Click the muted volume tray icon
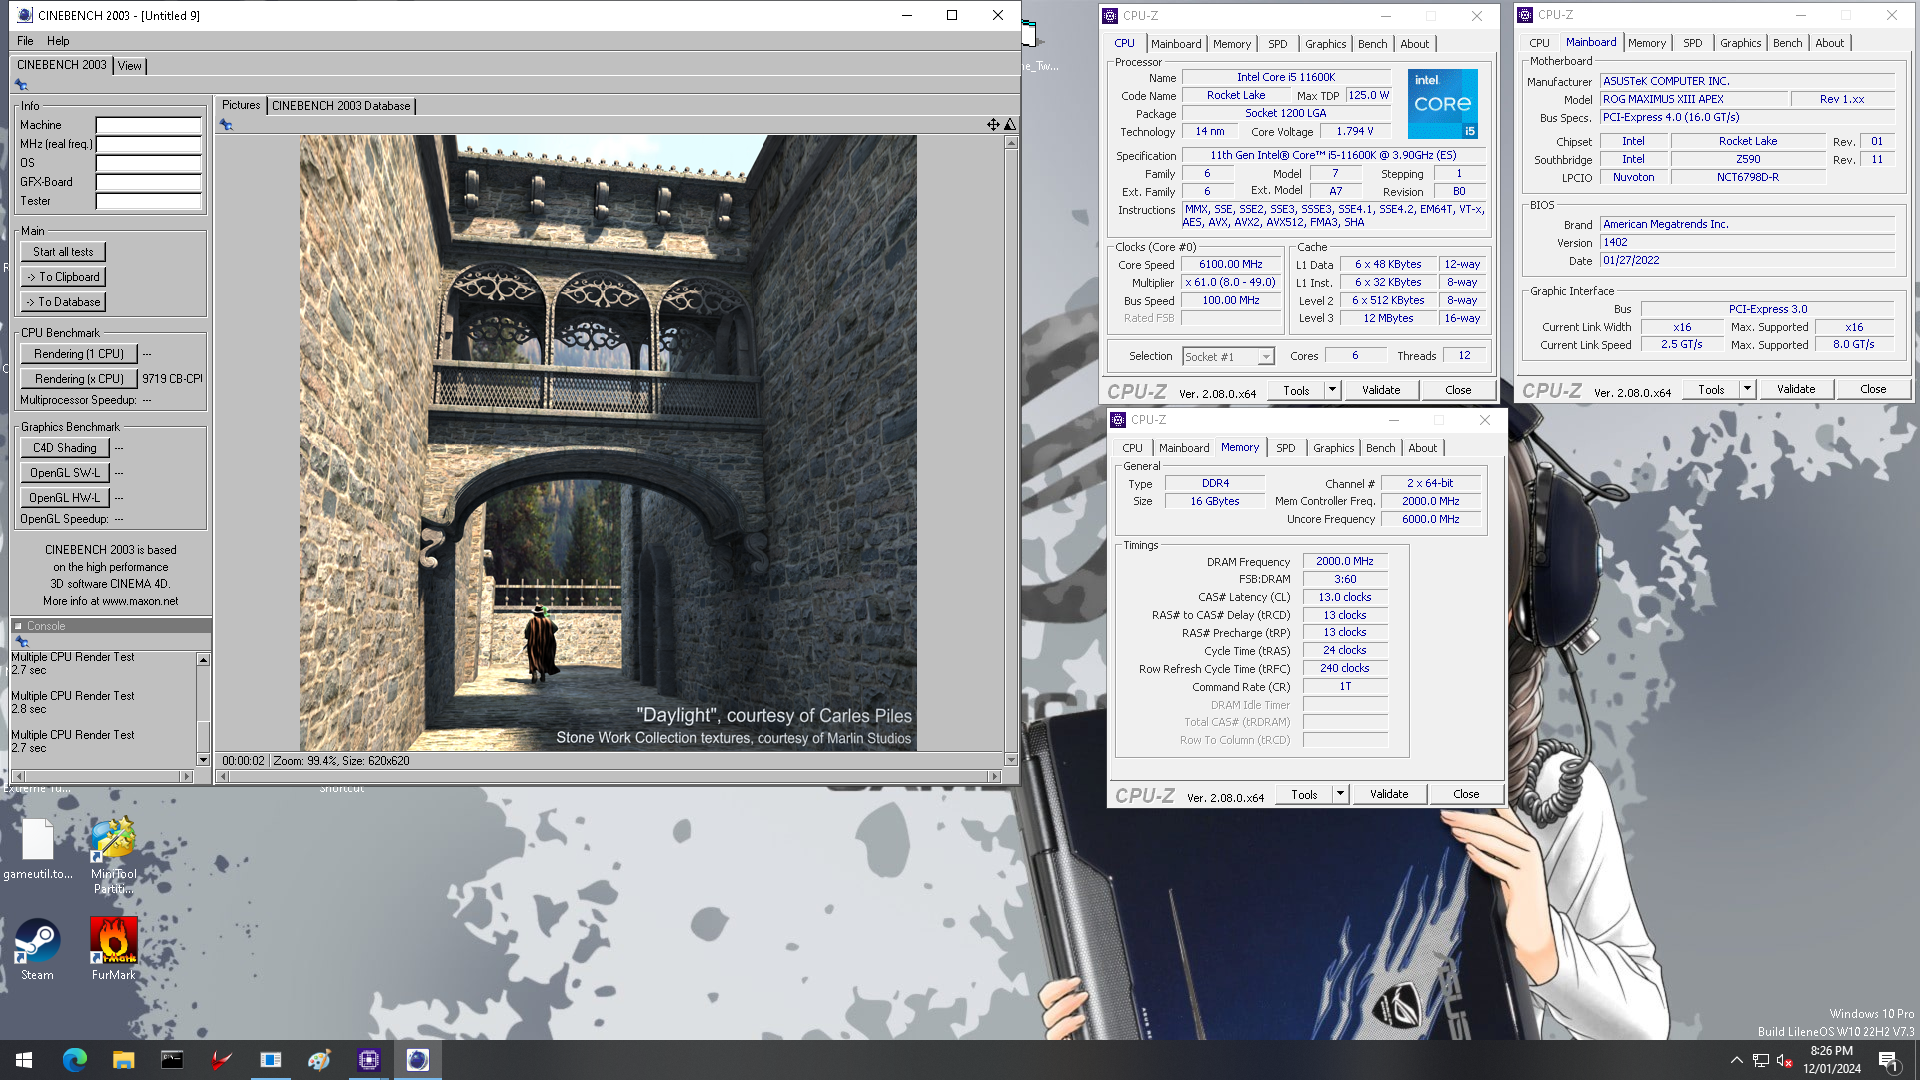This screenshot has height=1080, width=1920. click(x=1785, y=1060)
